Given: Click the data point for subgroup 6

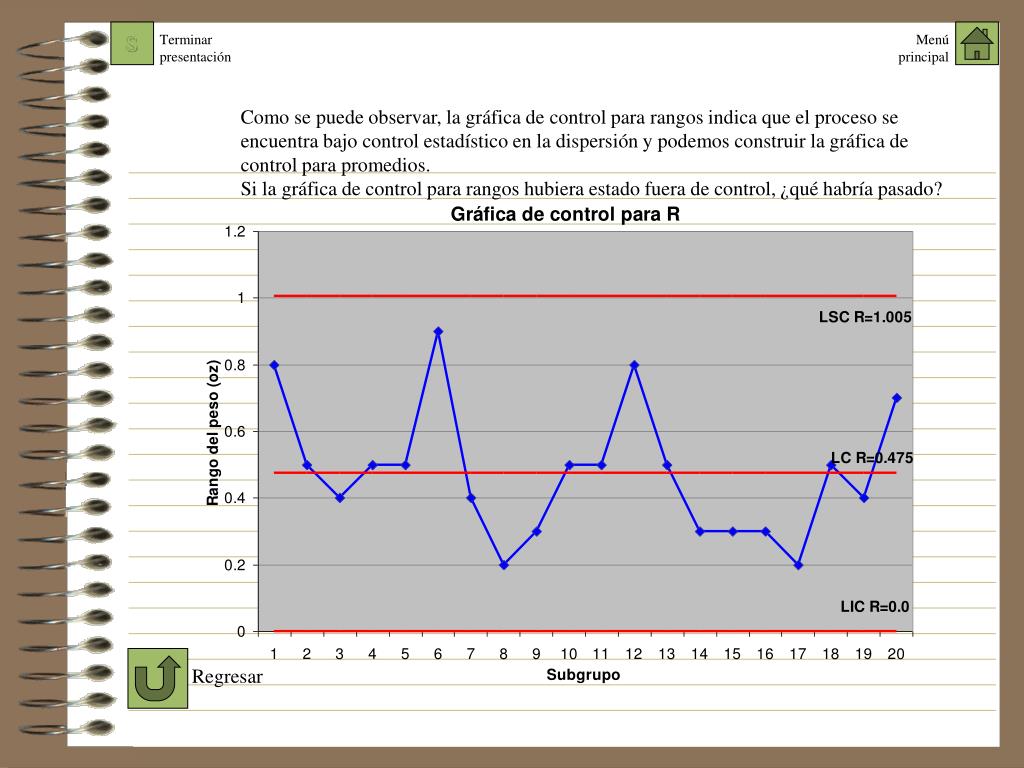Looking at the screenshot, I should coord(438,332).
